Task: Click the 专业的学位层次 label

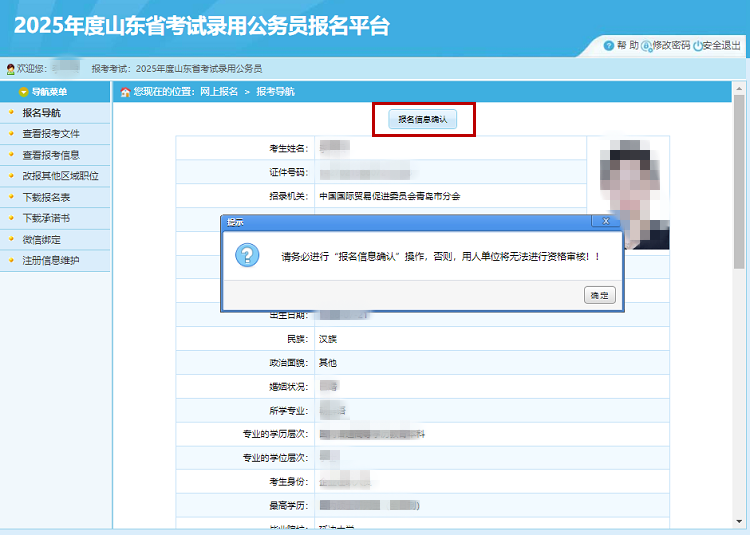Action: point(276,458)
